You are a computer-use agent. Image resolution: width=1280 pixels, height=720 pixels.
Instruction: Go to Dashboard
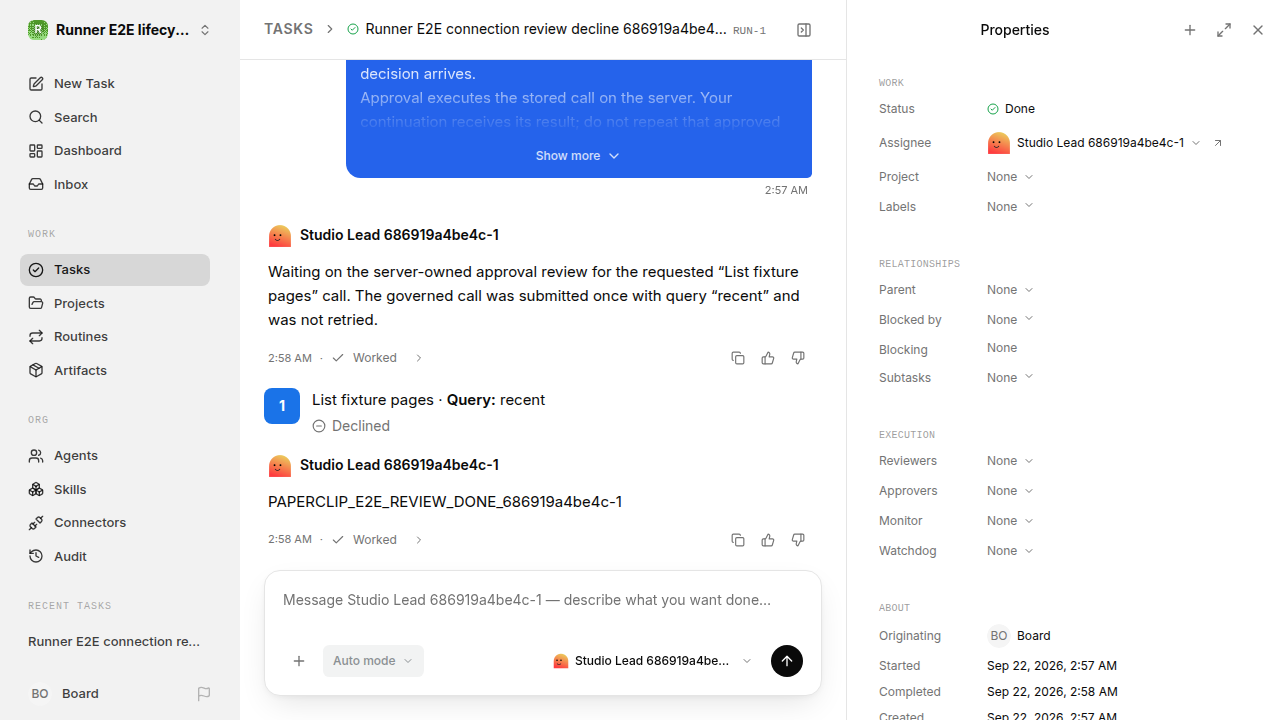click(x=115, y=151)
